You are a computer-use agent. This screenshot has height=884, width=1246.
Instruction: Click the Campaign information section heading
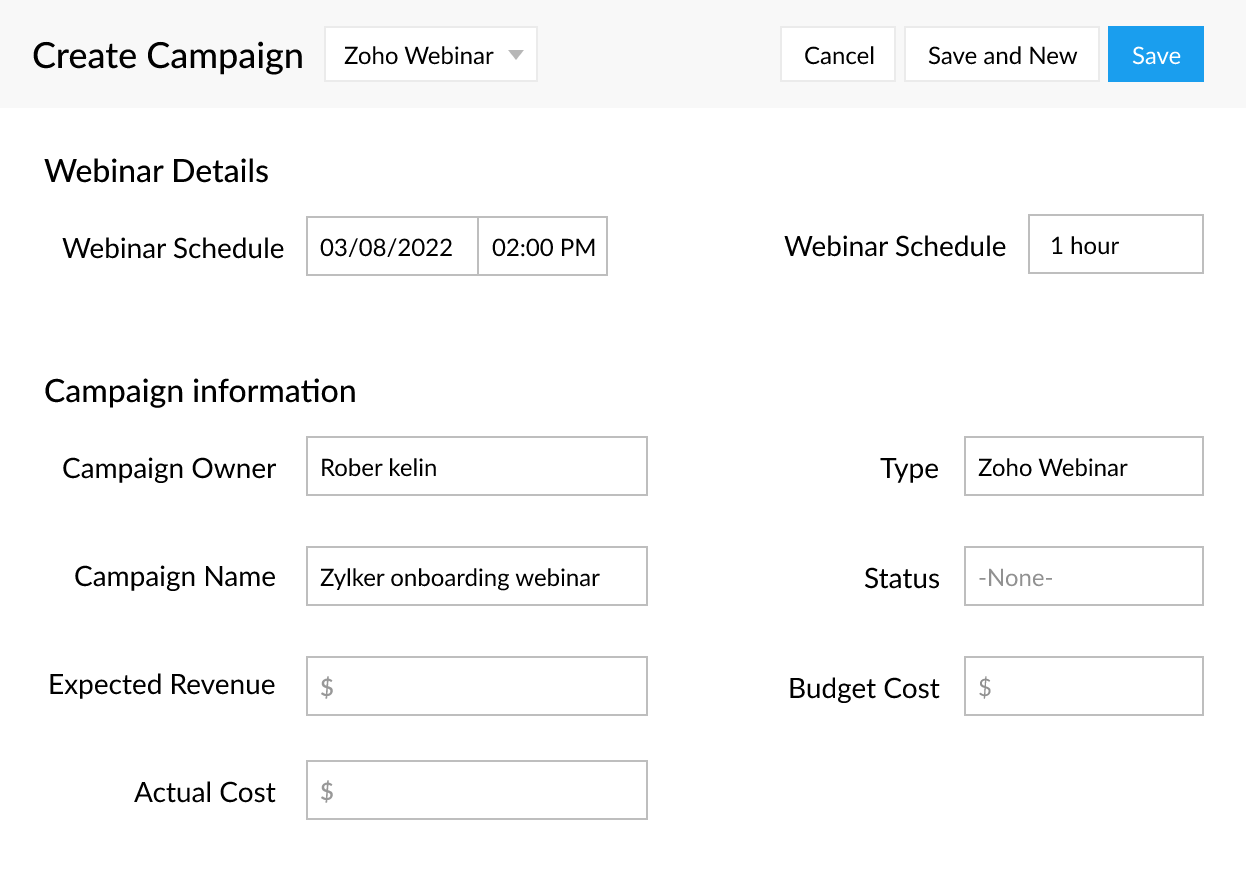[x=200, y=391]
